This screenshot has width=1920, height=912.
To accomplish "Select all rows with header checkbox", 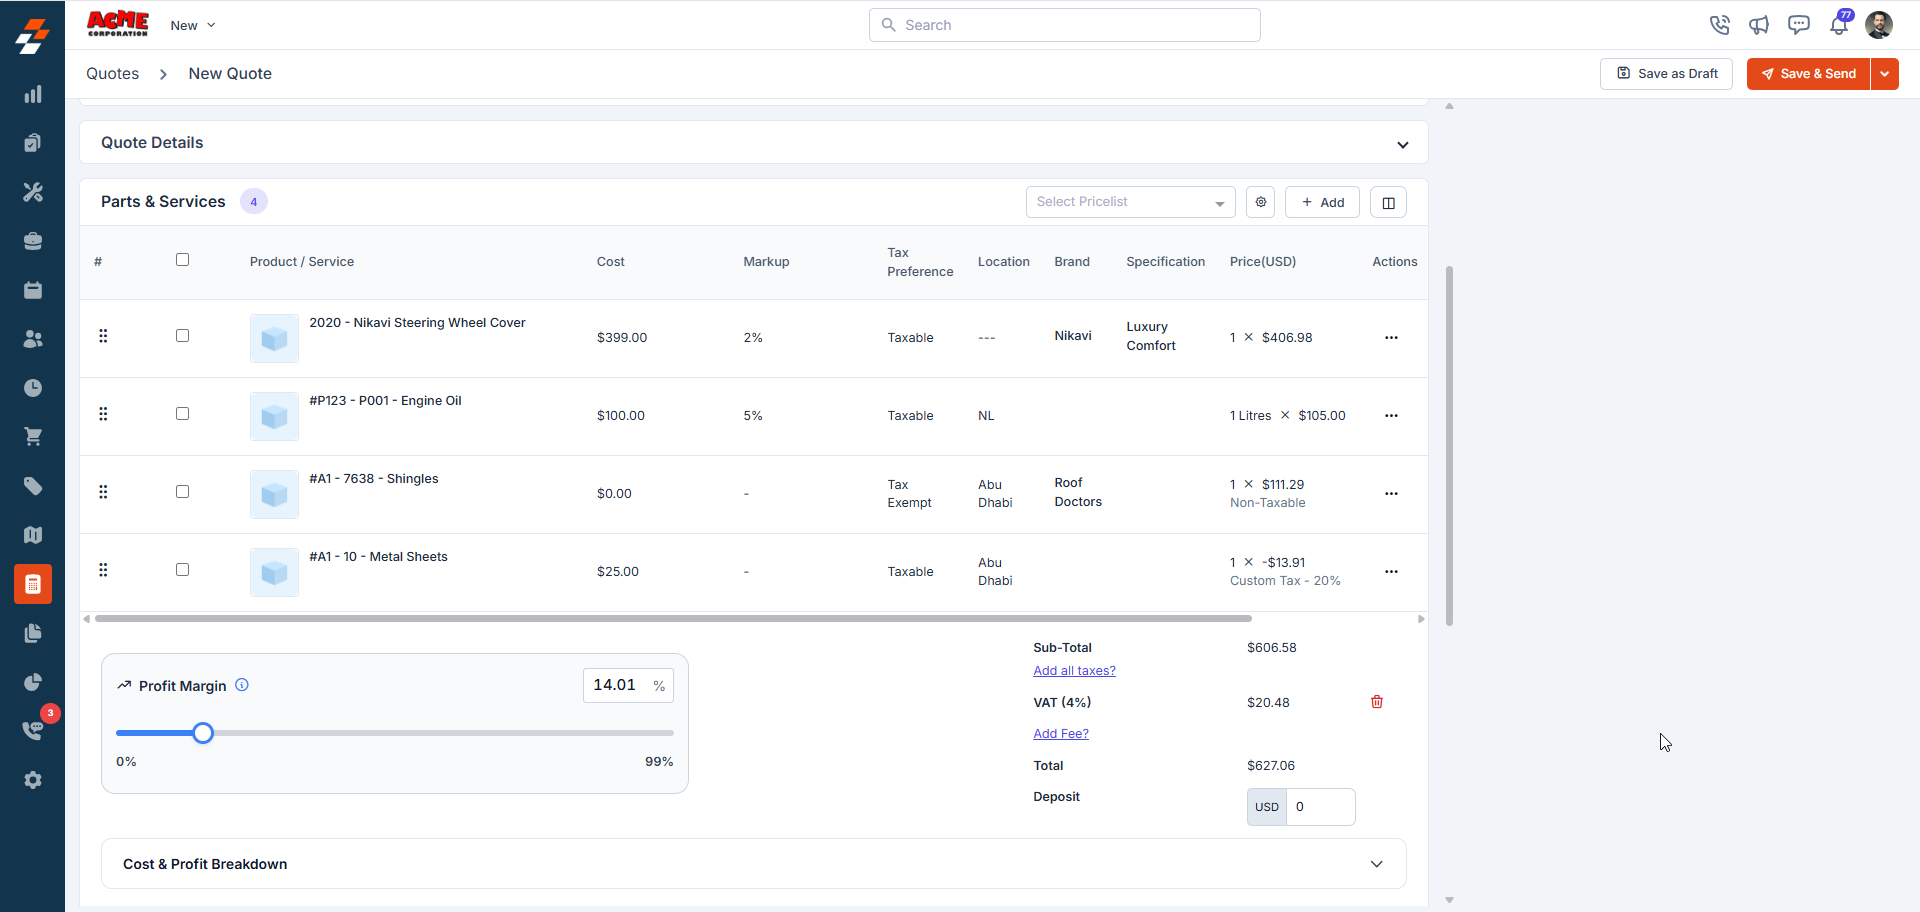I will [x=182, y=260].
